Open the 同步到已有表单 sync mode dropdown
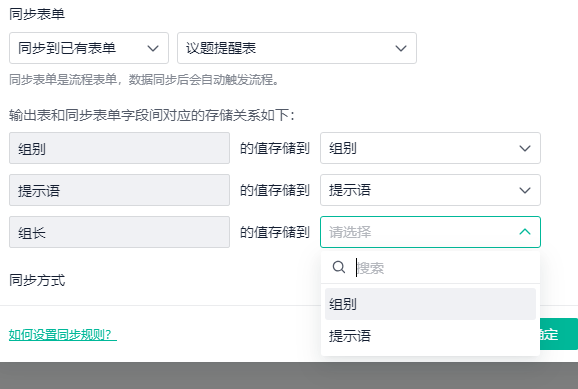 click(x=89, y=48)
